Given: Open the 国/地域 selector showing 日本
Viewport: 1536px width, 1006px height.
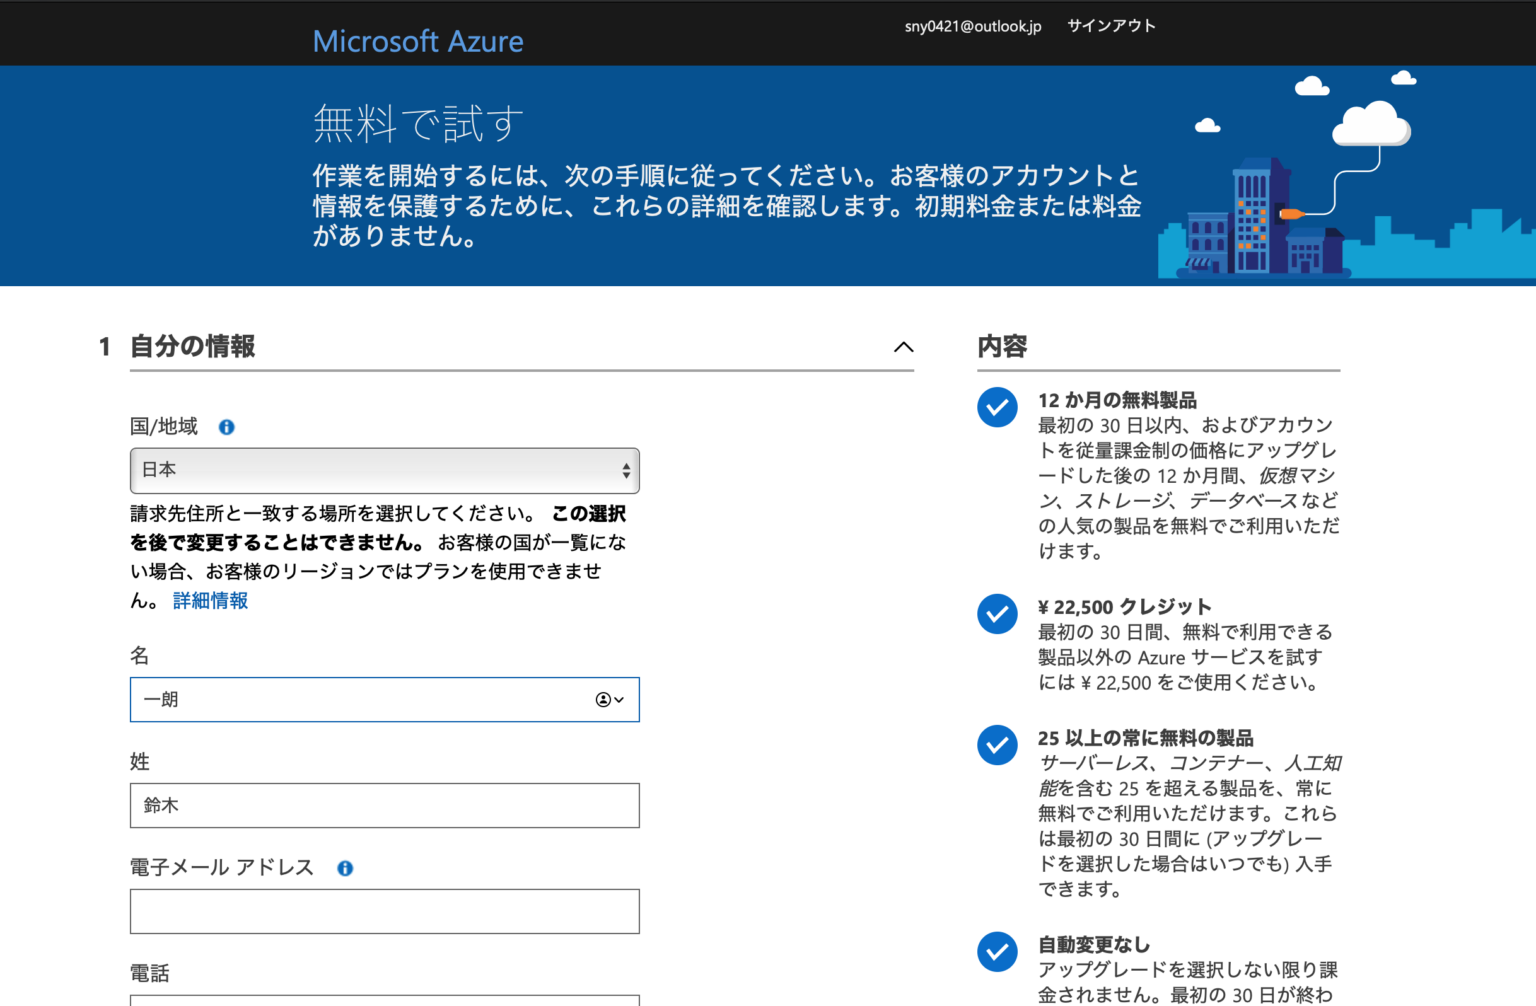Looking at the screenshot, I should (x=384, y=470).
